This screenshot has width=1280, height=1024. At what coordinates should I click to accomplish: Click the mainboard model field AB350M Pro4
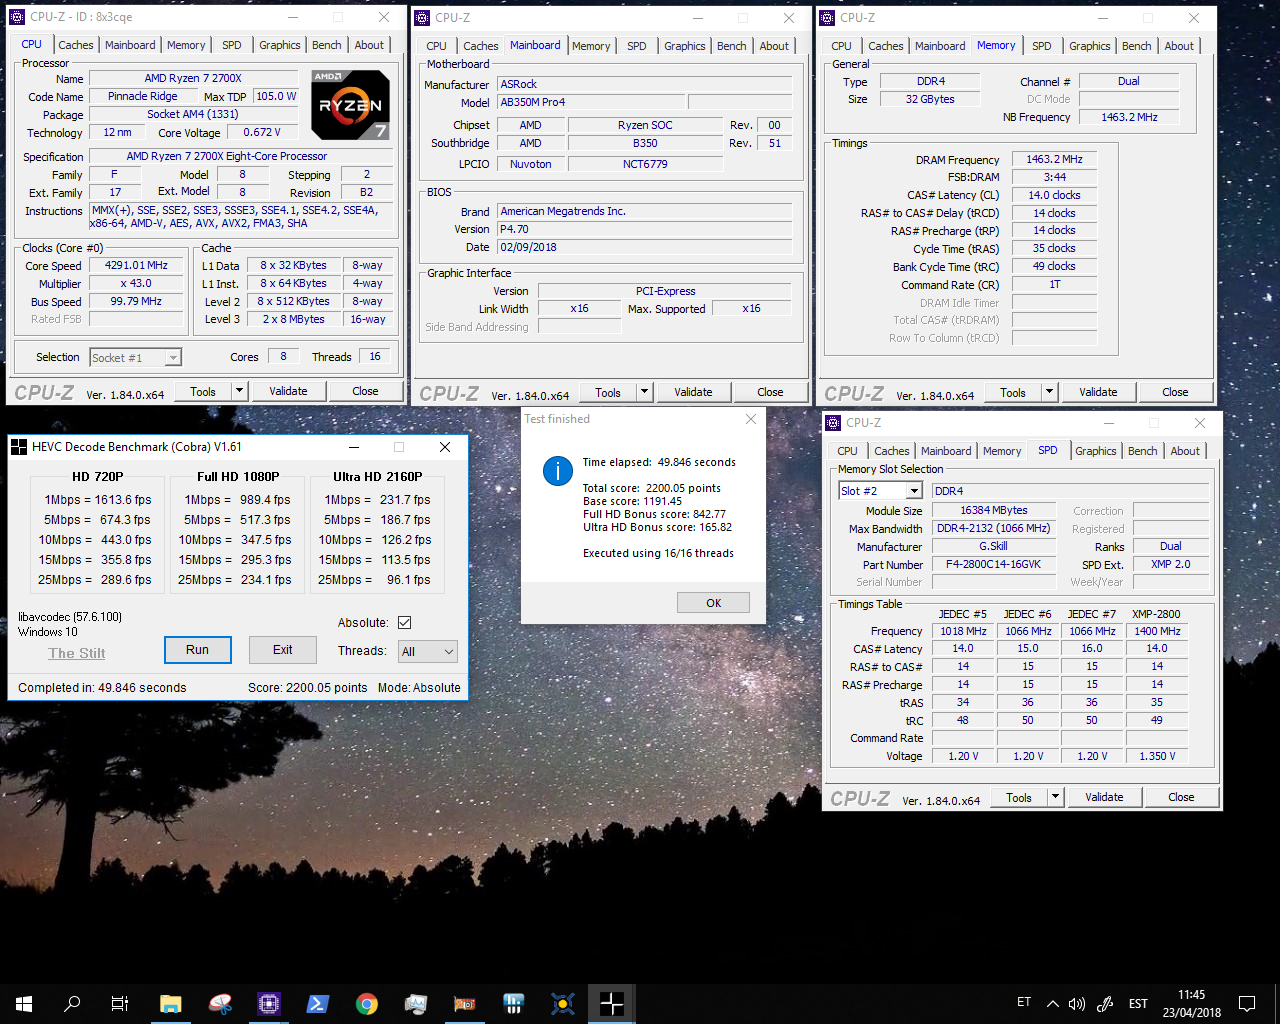591,102
